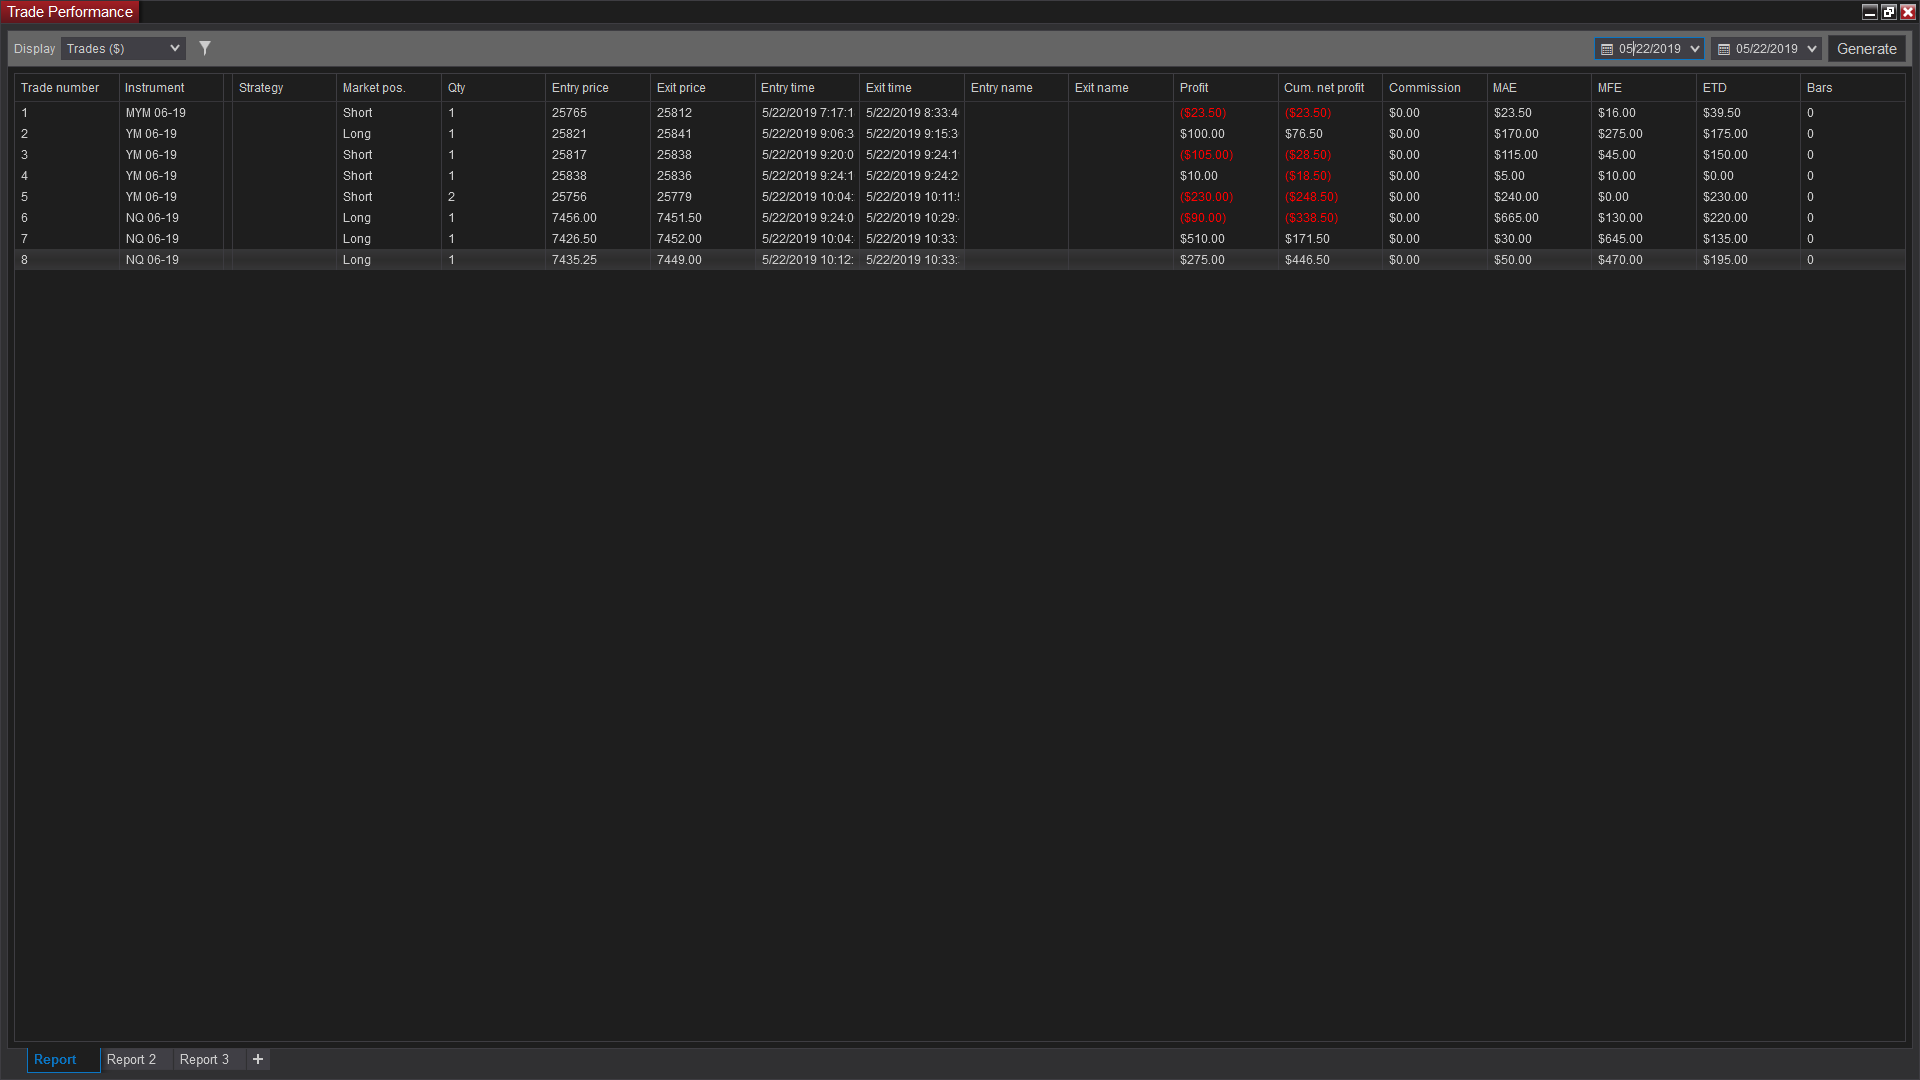Click the $470.00 MFE cell

click(1644, 260)
